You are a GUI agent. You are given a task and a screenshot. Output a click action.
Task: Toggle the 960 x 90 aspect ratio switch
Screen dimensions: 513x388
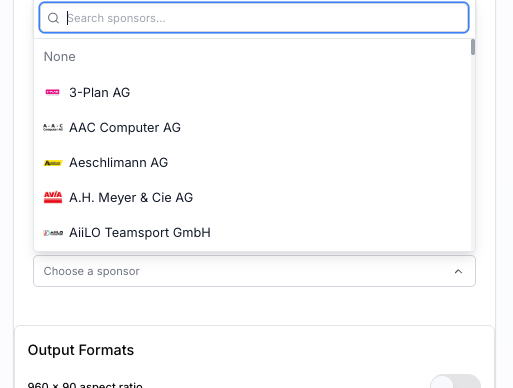tap(455, 382)
